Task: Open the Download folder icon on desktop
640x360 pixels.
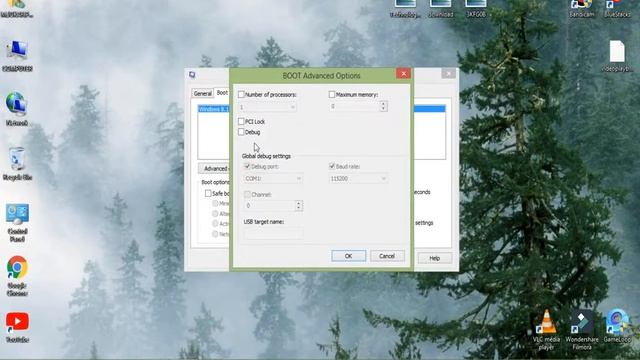Action: [441, 8]
